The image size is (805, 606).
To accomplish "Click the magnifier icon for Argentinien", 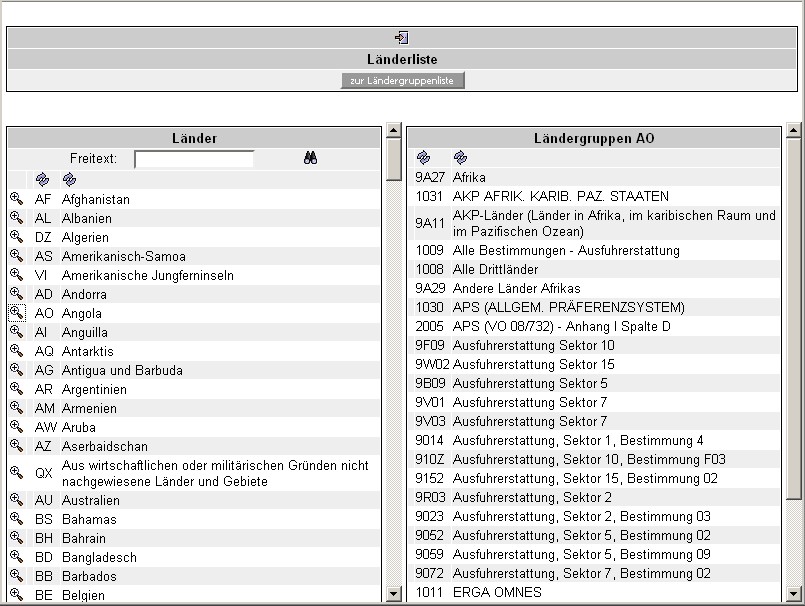I will click(x=16, y=389).
